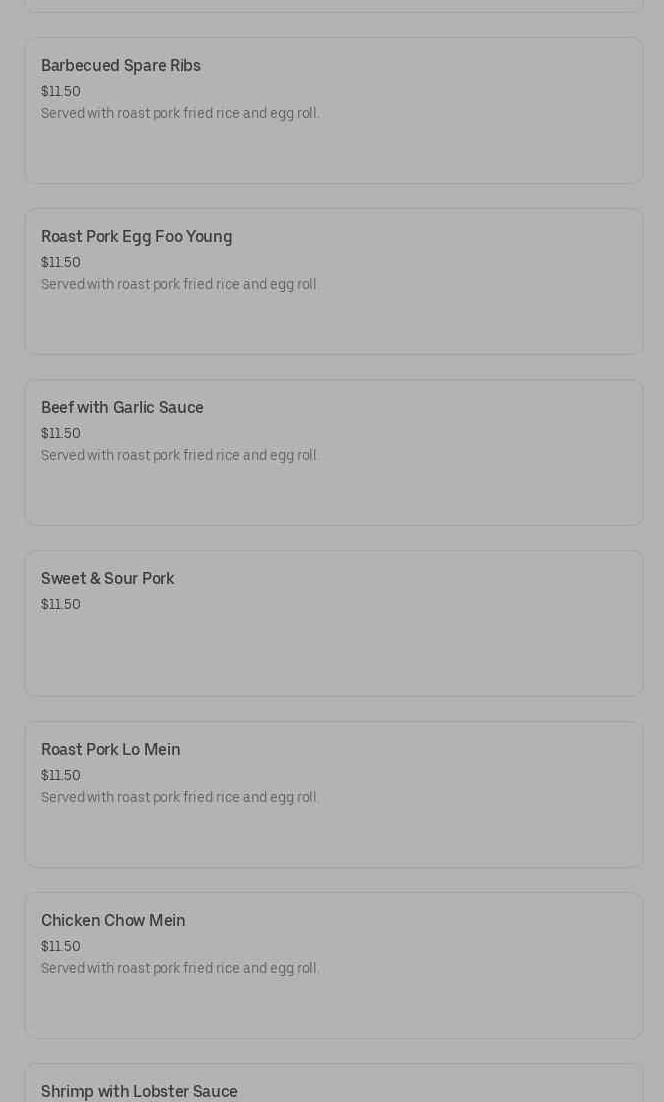This screenshot has height=1102, width=664.
Task: Select Roast Pork Lo Mein title
Action: [111, 750]
